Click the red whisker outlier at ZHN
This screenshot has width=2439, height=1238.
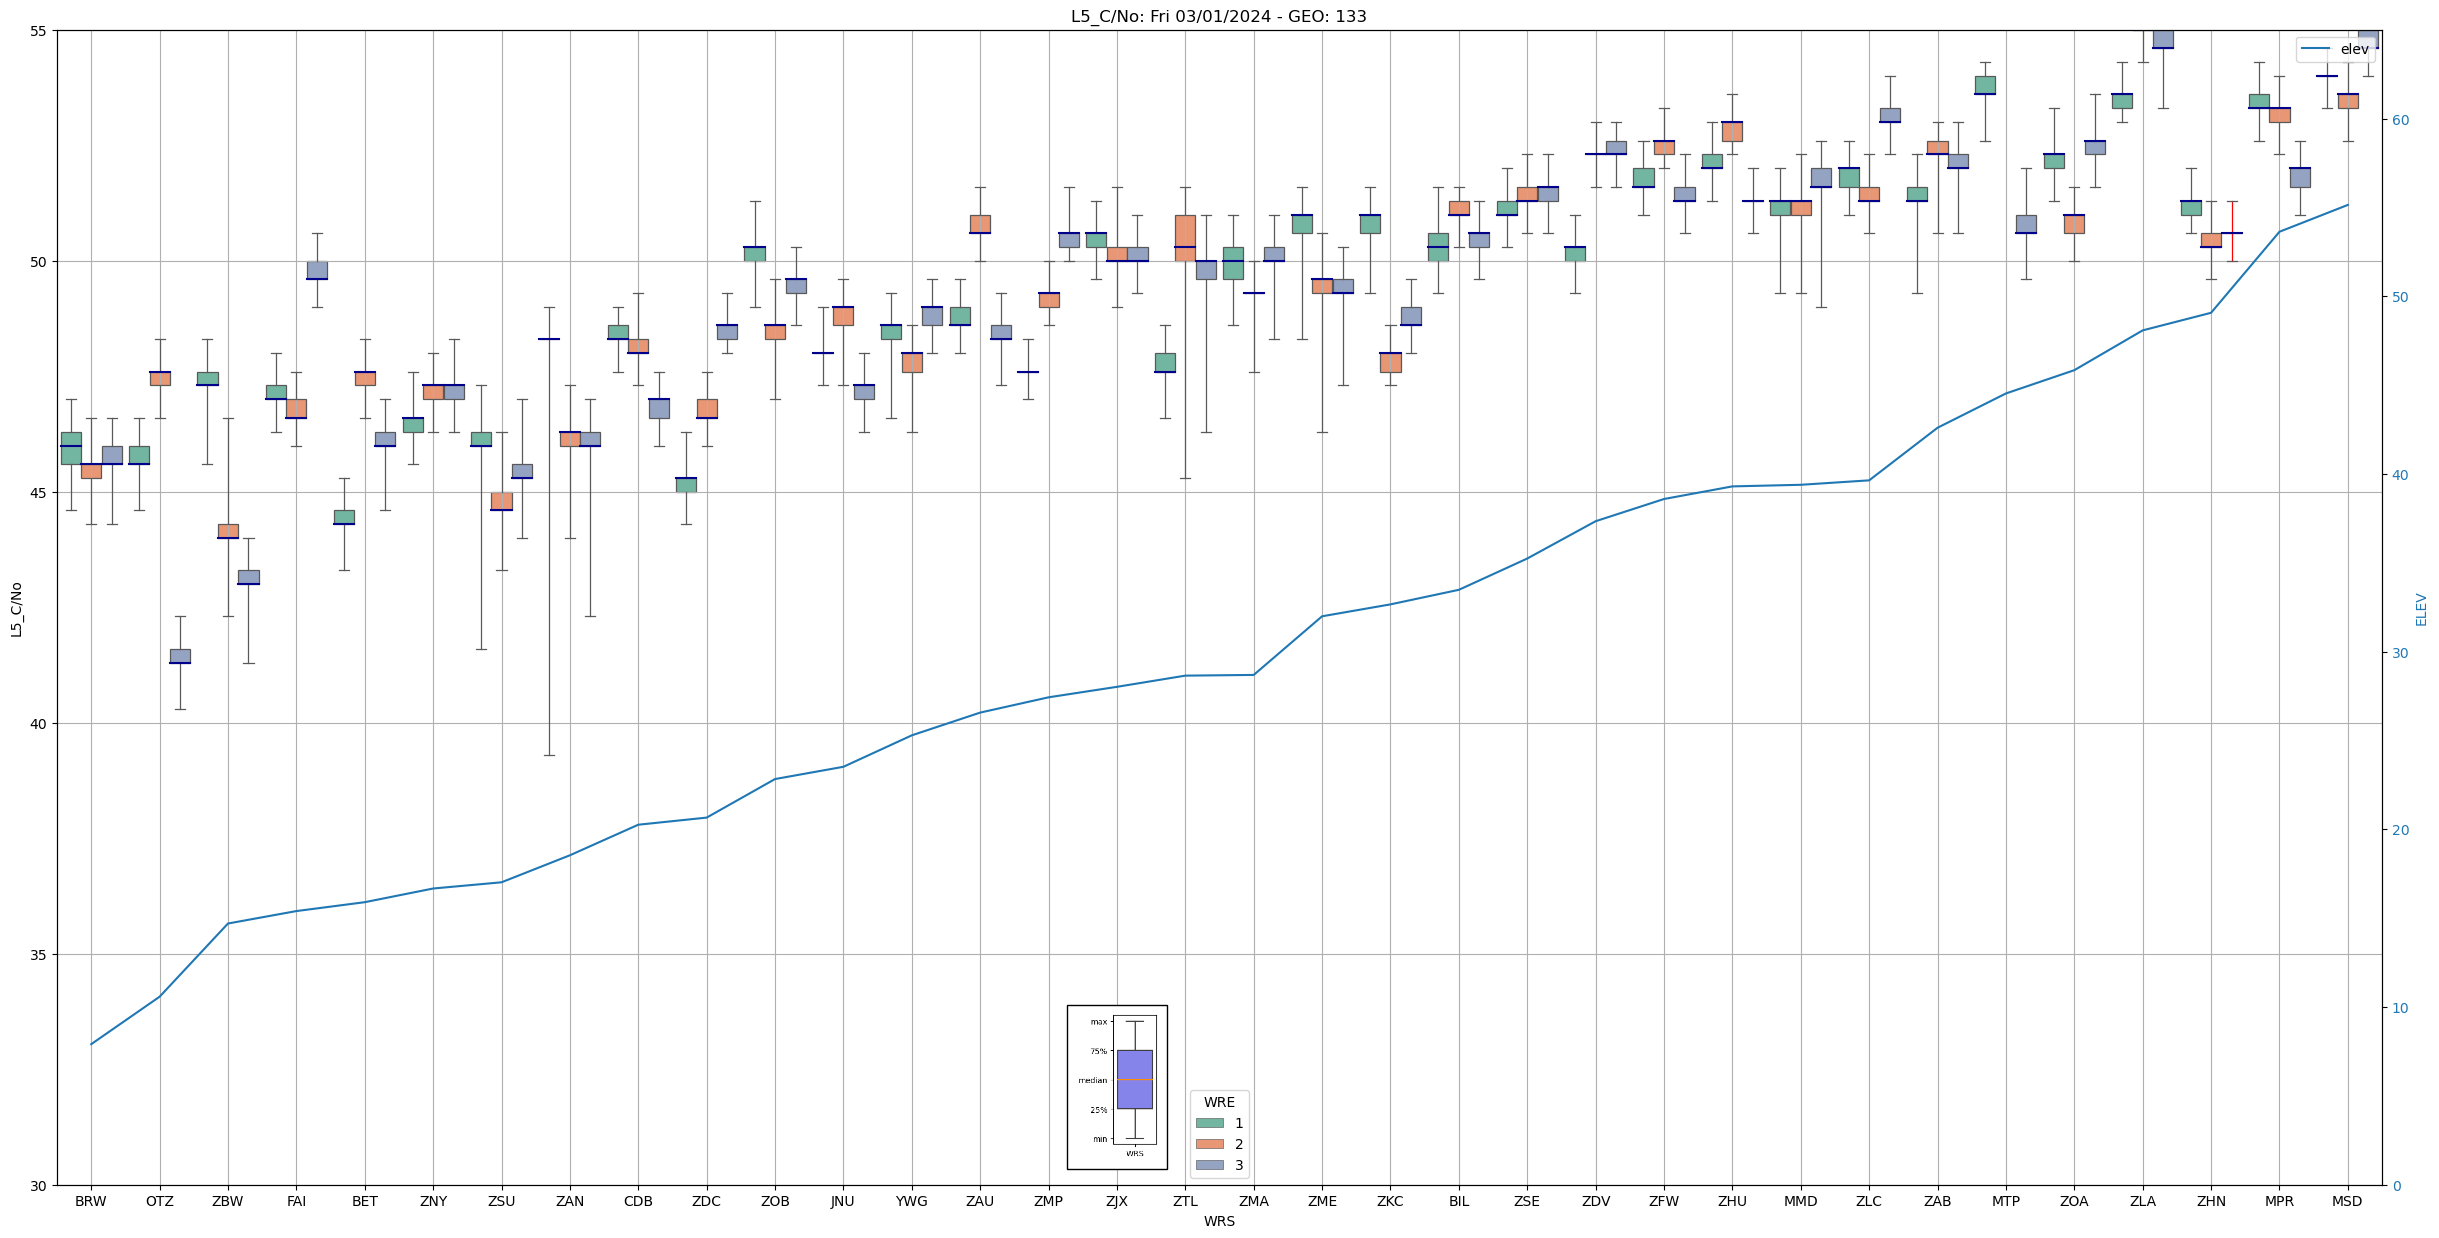(x=2232, y=232)
